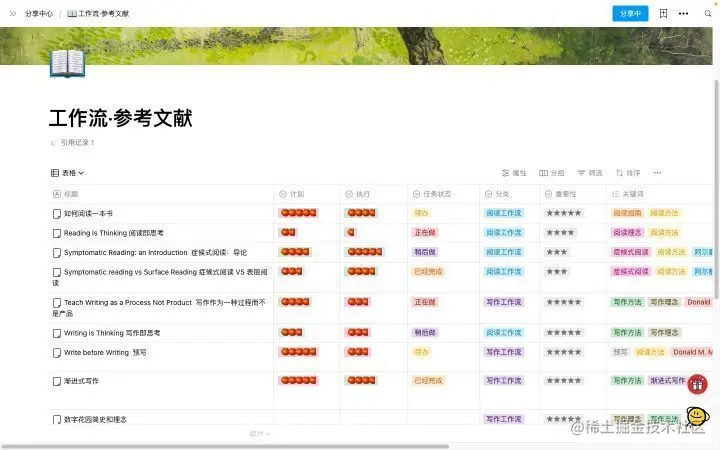Image resolution: width=720 pixels, height=450 pixels.
Task: Click the 筛选 filter toolbar item
Action: (590, 173)
